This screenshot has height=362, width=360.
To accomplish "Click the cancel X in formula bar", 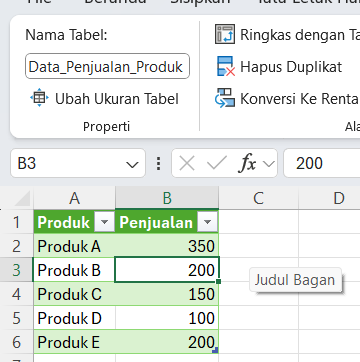I will tap(187, 164).
